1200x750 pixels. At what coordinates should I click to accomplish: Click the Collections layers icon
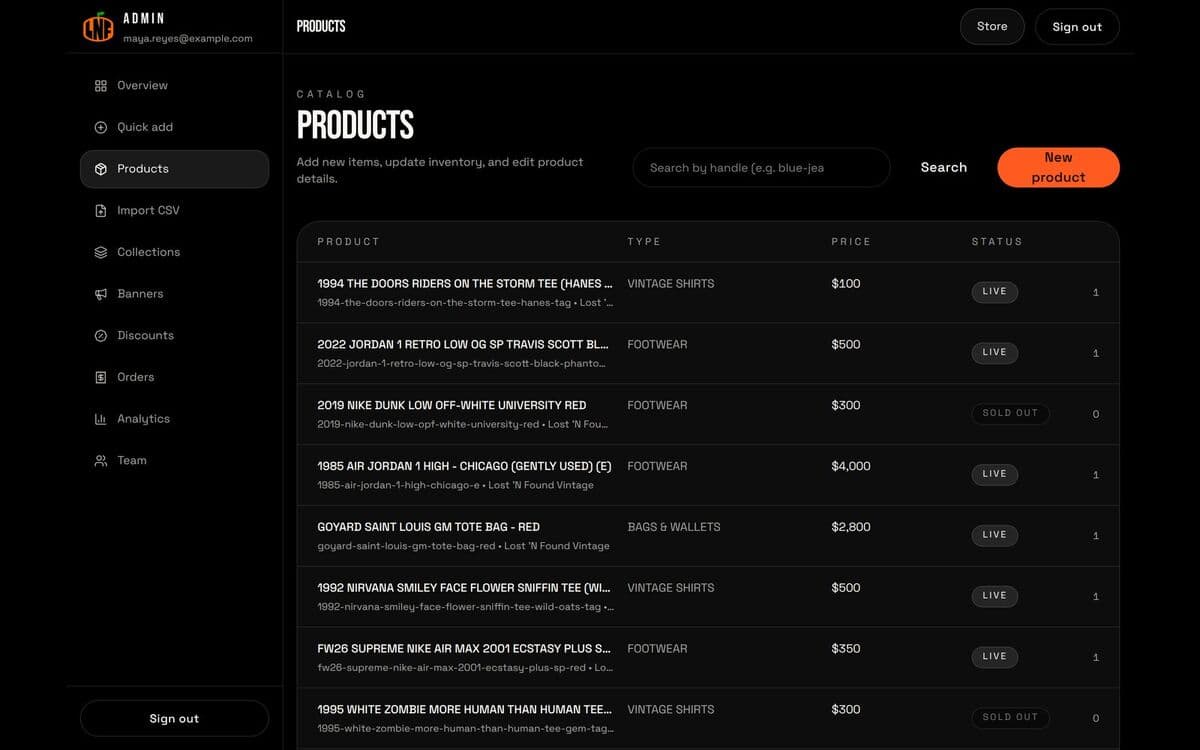pos(100,252)
